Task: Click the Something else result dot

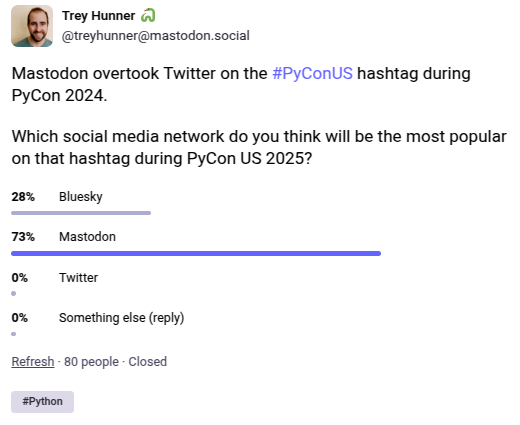Action: pyautogui.click(x=13, y=334)
